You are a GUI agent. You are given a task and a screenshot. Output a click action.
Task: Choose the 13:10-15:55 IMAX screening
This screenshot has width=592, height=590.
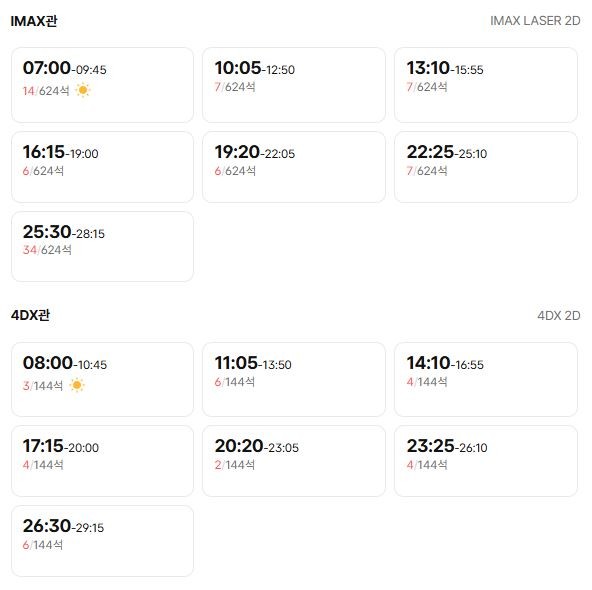tap(486, 85)
